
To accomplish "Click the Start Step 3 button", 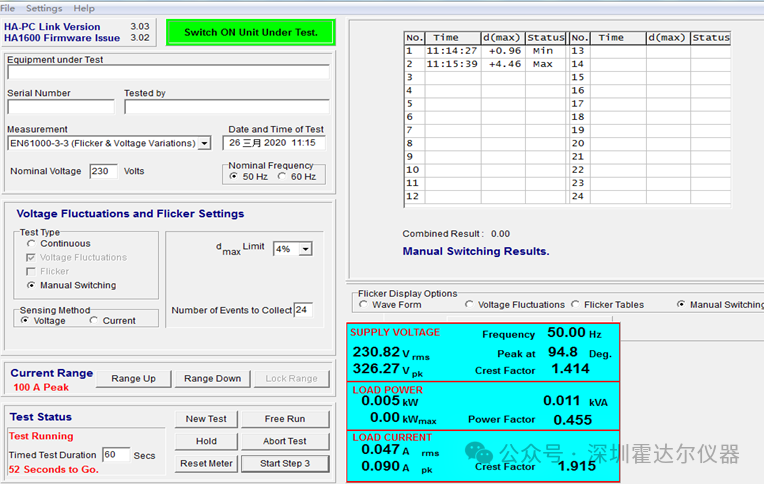I will pyautogui.click(x=285, y=463).
